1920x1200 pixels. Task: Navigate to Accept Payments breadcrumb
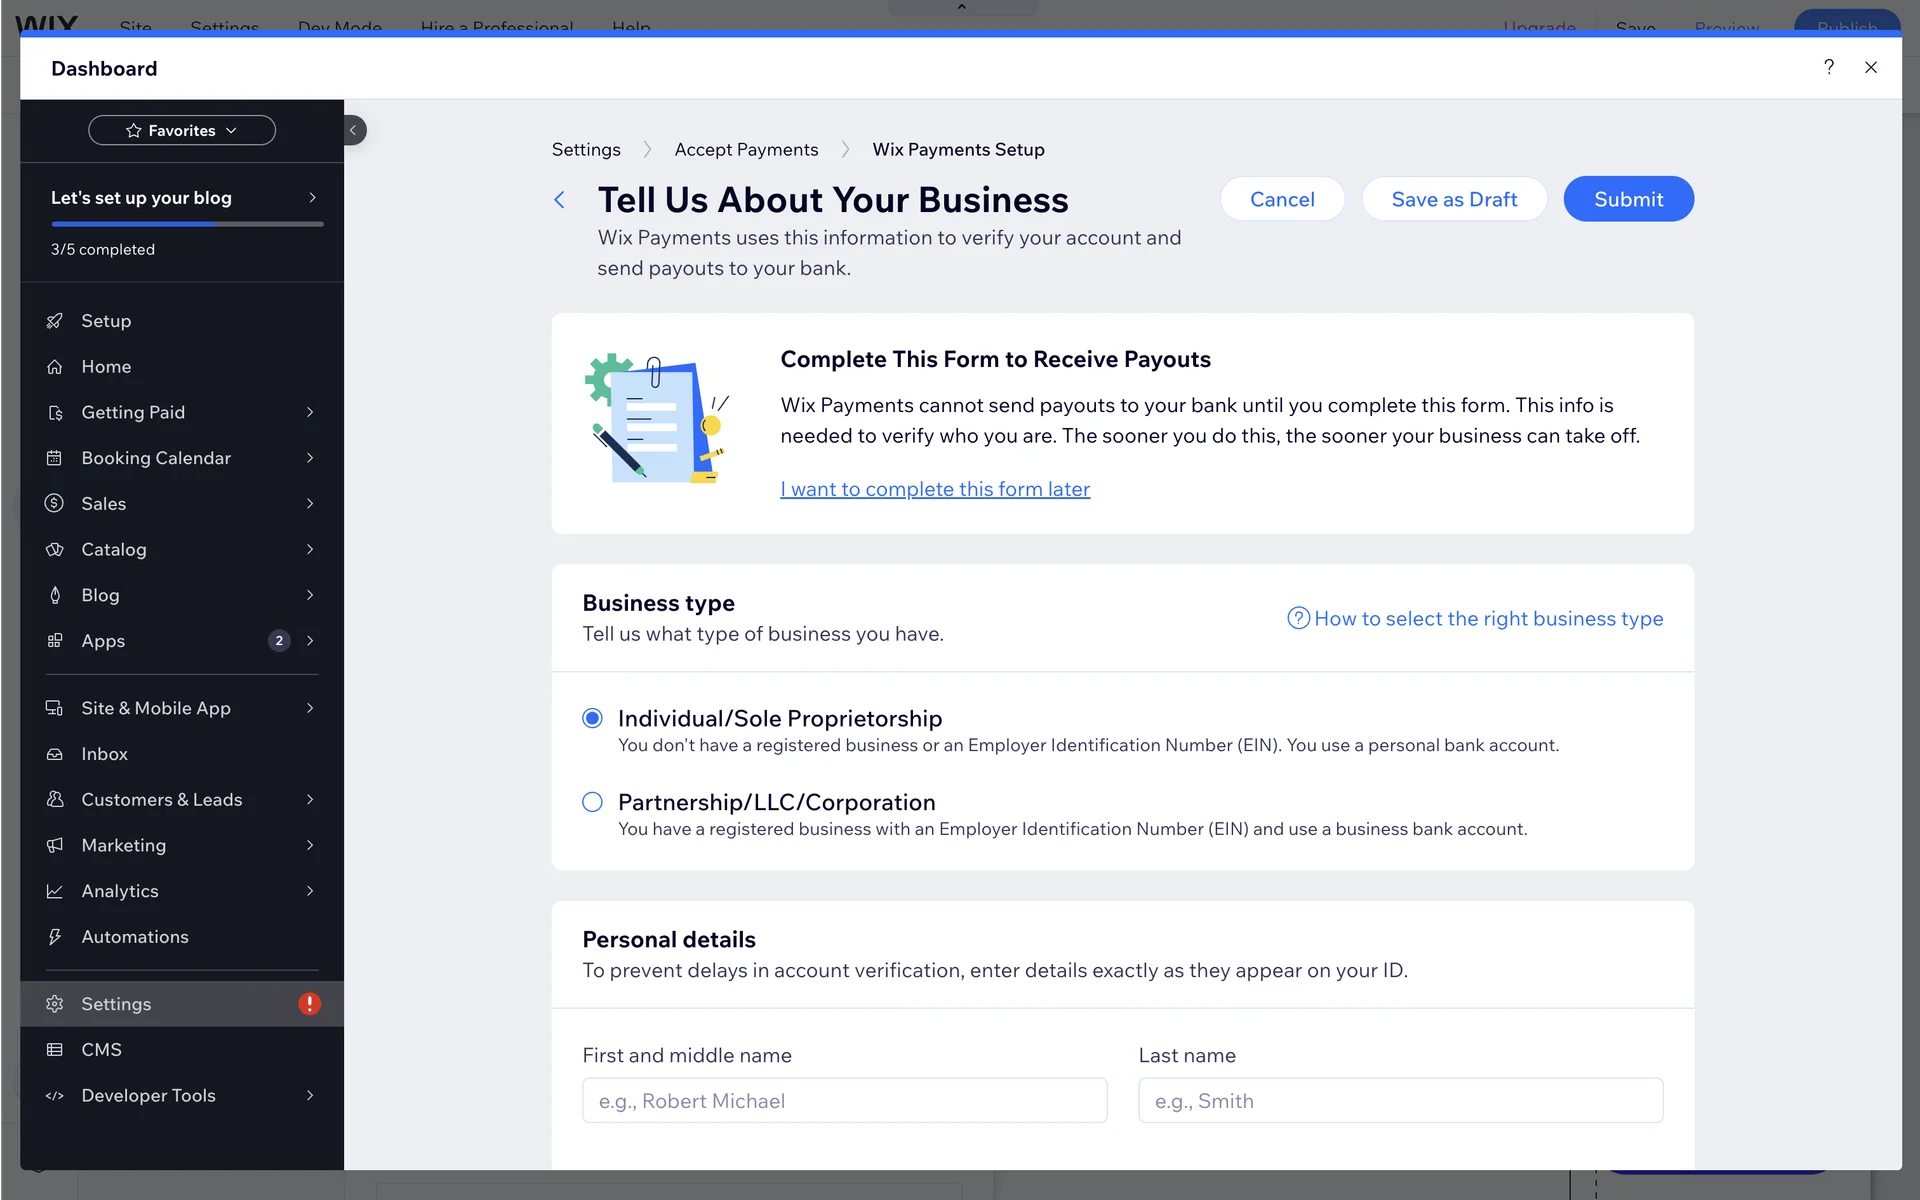(746, 149)
